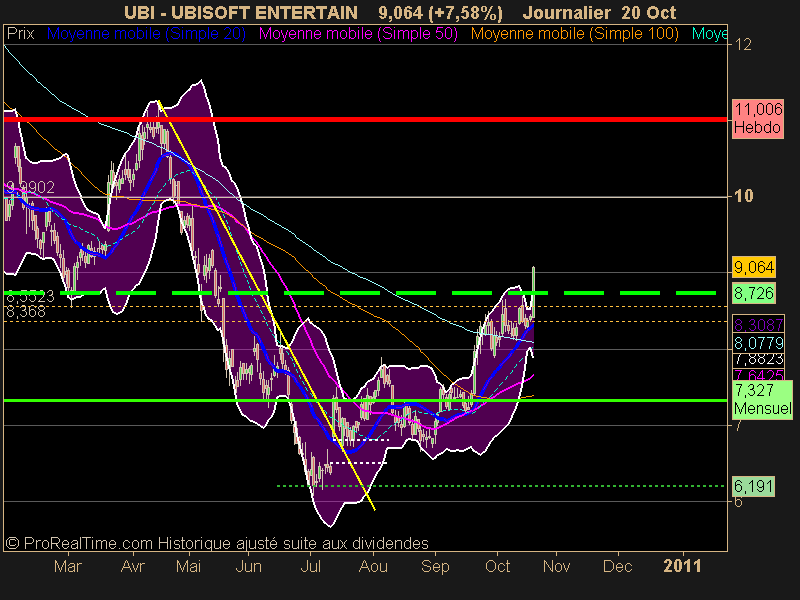800x600 pixels.
Task: Click the green '7,327 Mensuel' price tag
Action: 763,399
